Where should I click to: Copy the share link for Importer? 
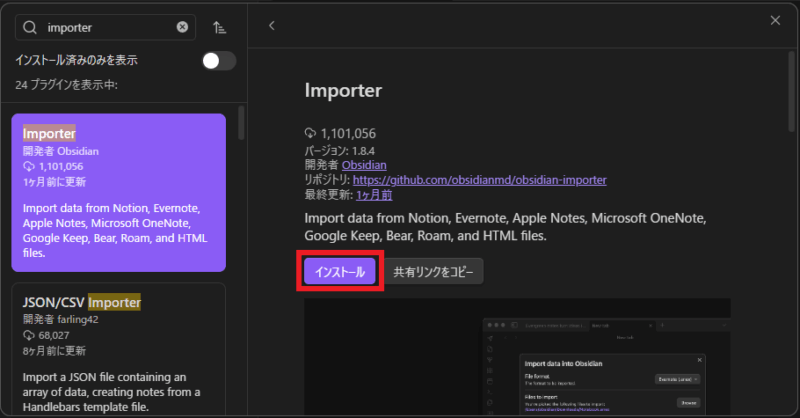click(433, 272)
